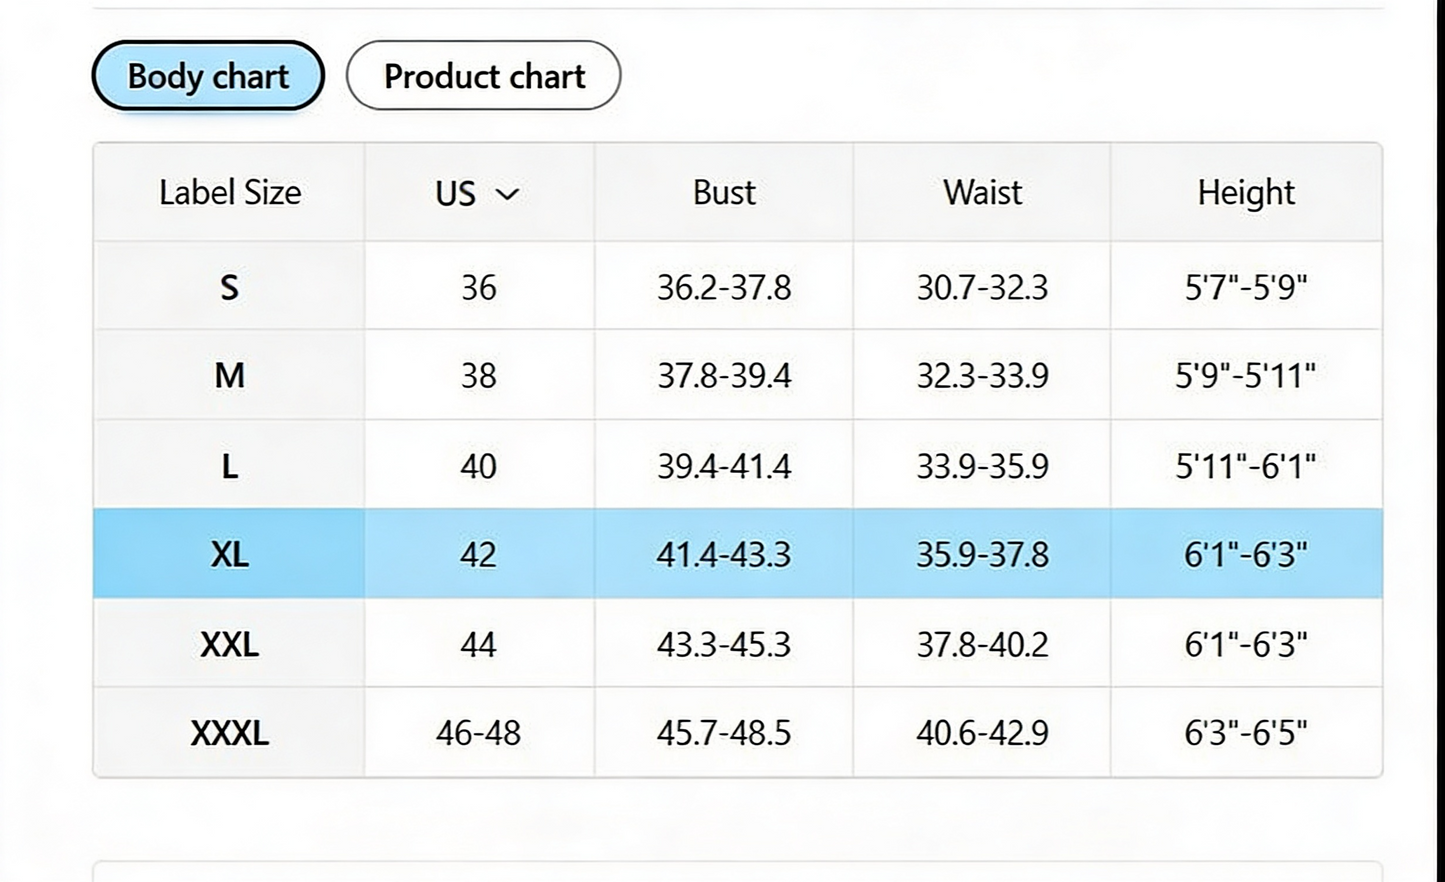Switch to the Body chart tab
The image size is (1445, 882).
click(208, 76)
